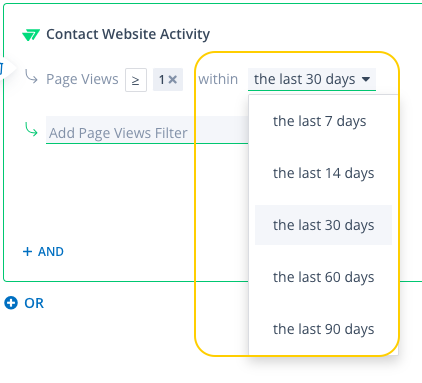
Task: Click the green Contact Website Activity logo icon
Action: [x=31, y=35]
